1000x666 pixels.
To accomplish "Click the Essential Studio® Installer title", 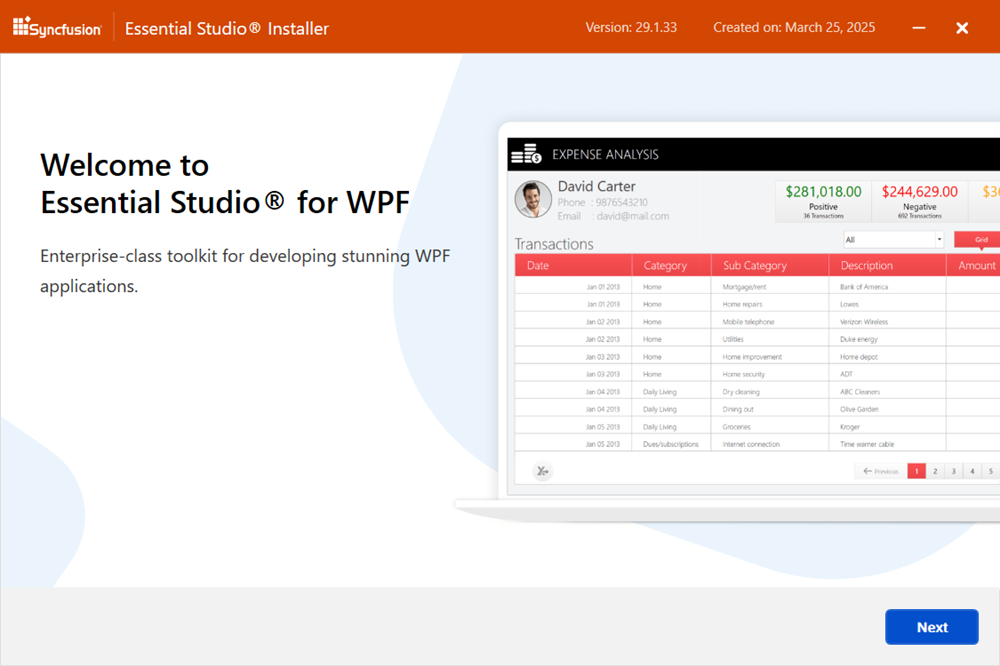I will 226,29.
